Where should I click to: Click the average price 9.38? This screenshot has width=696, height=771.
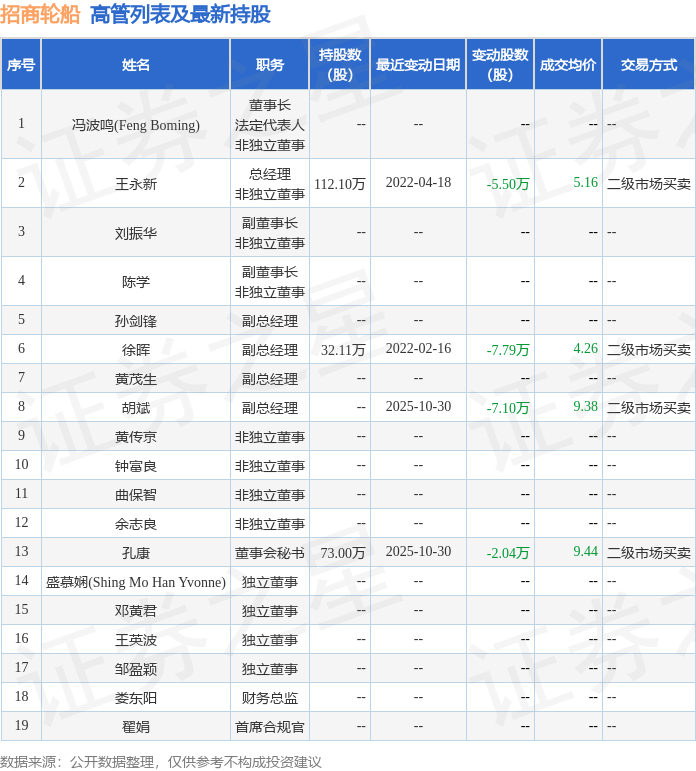pyautogui.click(x=585, y=407)
